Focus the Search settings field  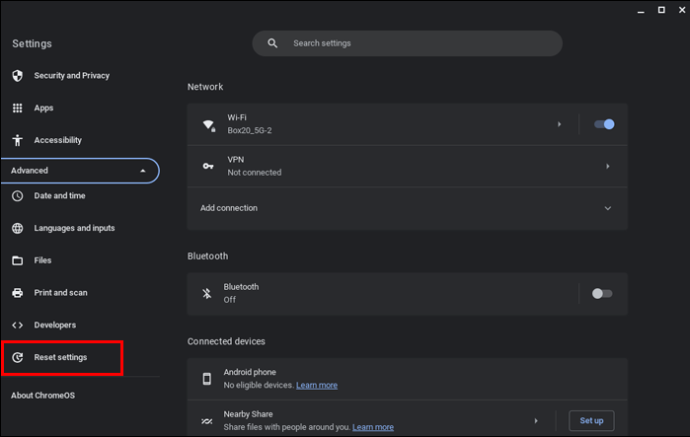point(407,43)
